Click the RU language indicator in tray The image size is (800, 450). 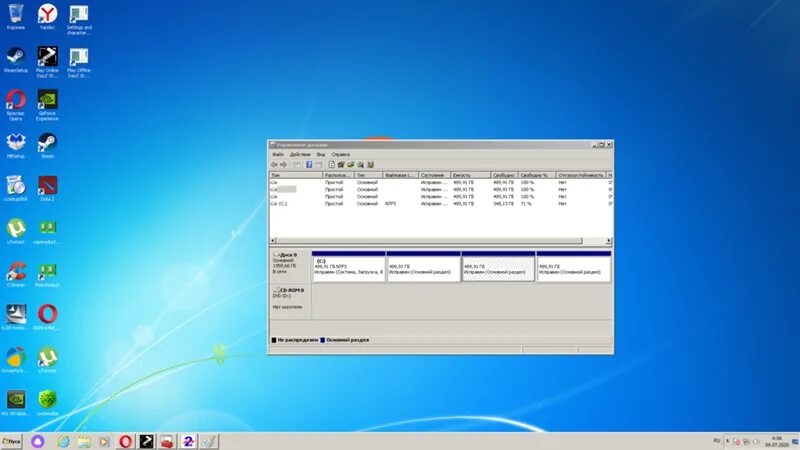click(x=717, y=440)
